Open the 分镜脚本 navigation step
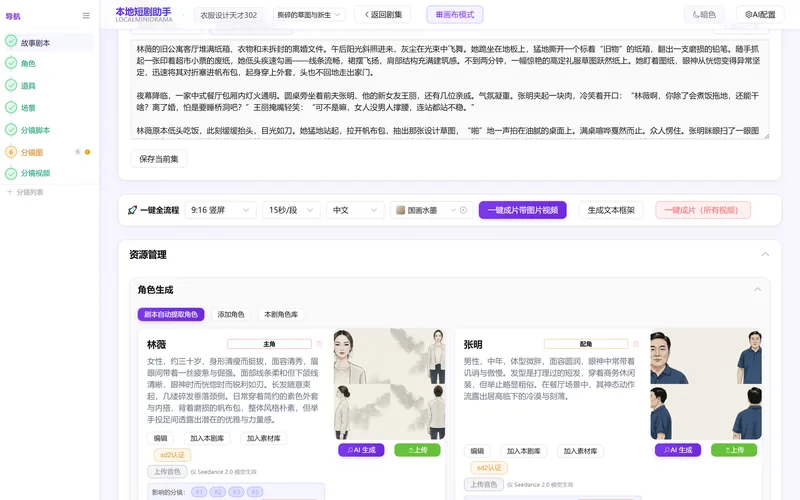This screenshot has height=500, width=800. pyautogui.click(x=35, y=130)
